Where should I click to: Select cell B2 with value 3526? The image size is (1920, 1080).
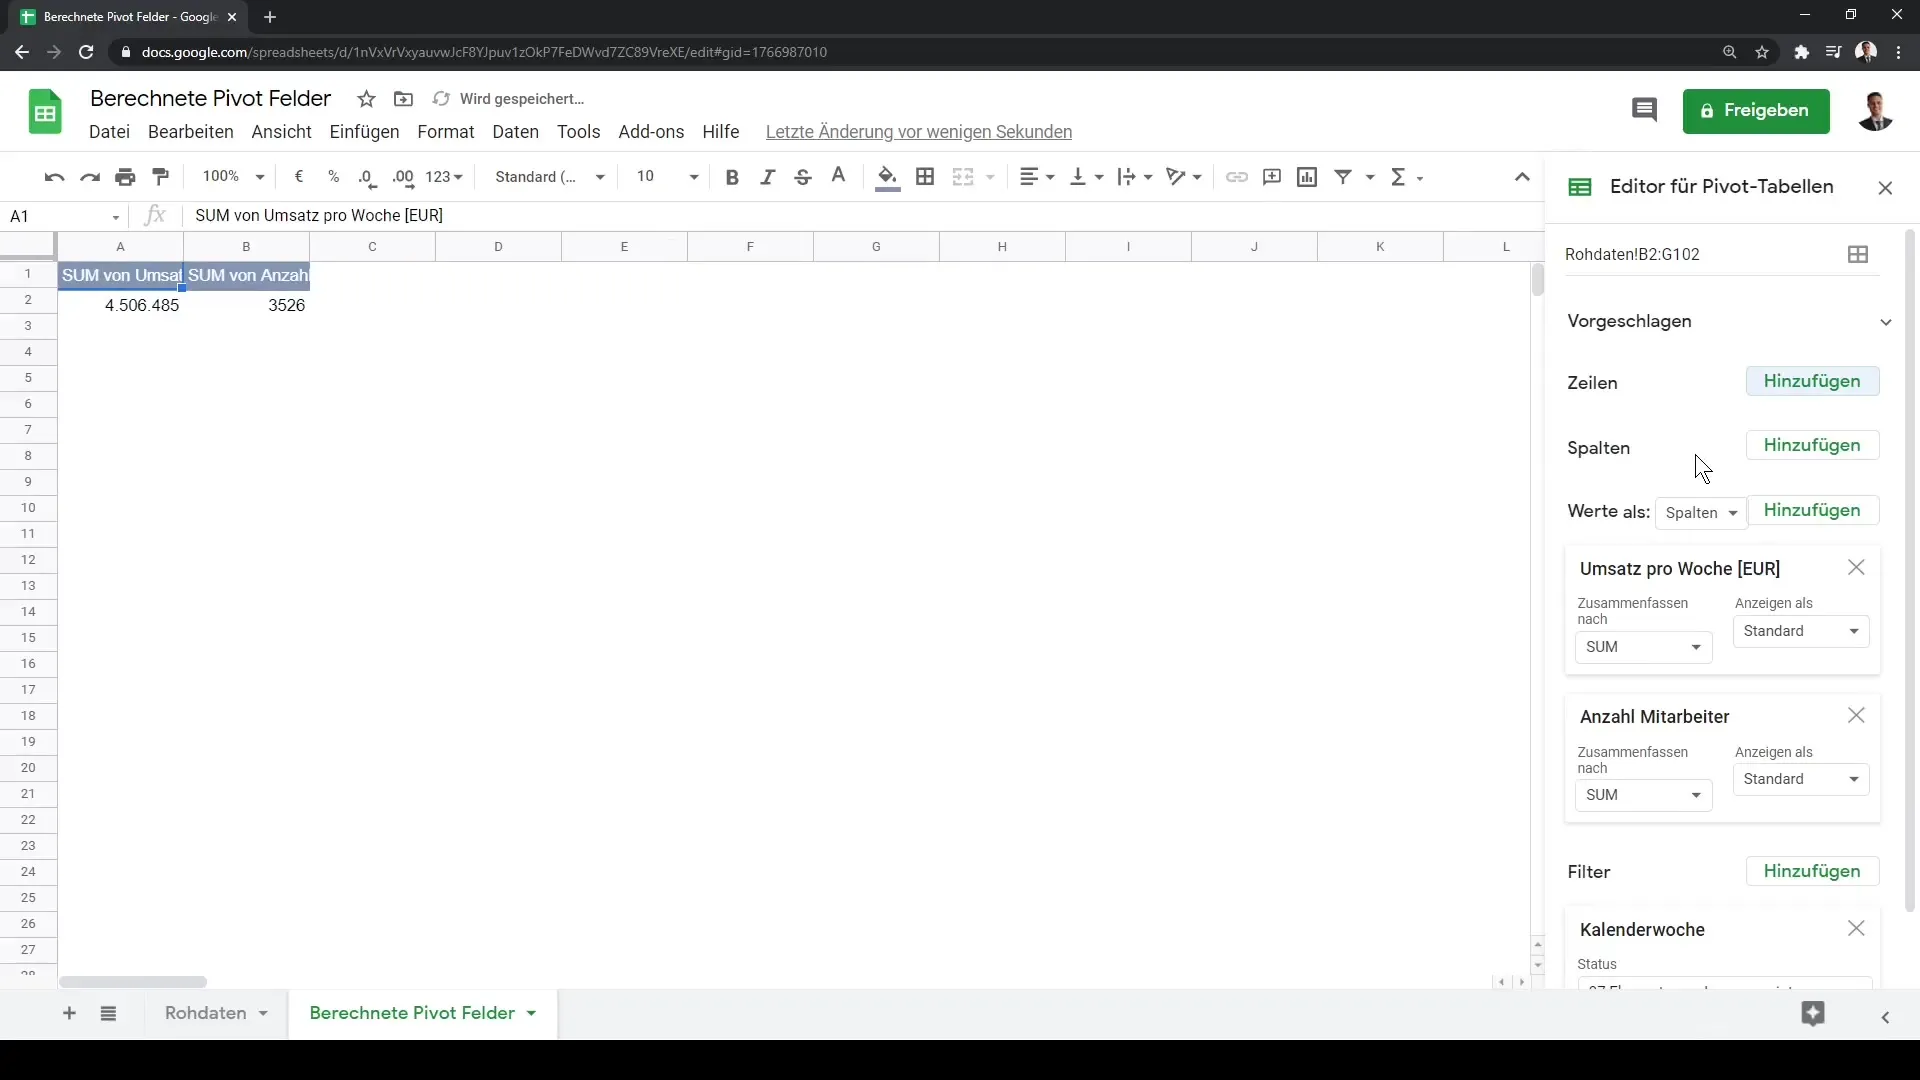pyautogui.click(x=246, y=305)
